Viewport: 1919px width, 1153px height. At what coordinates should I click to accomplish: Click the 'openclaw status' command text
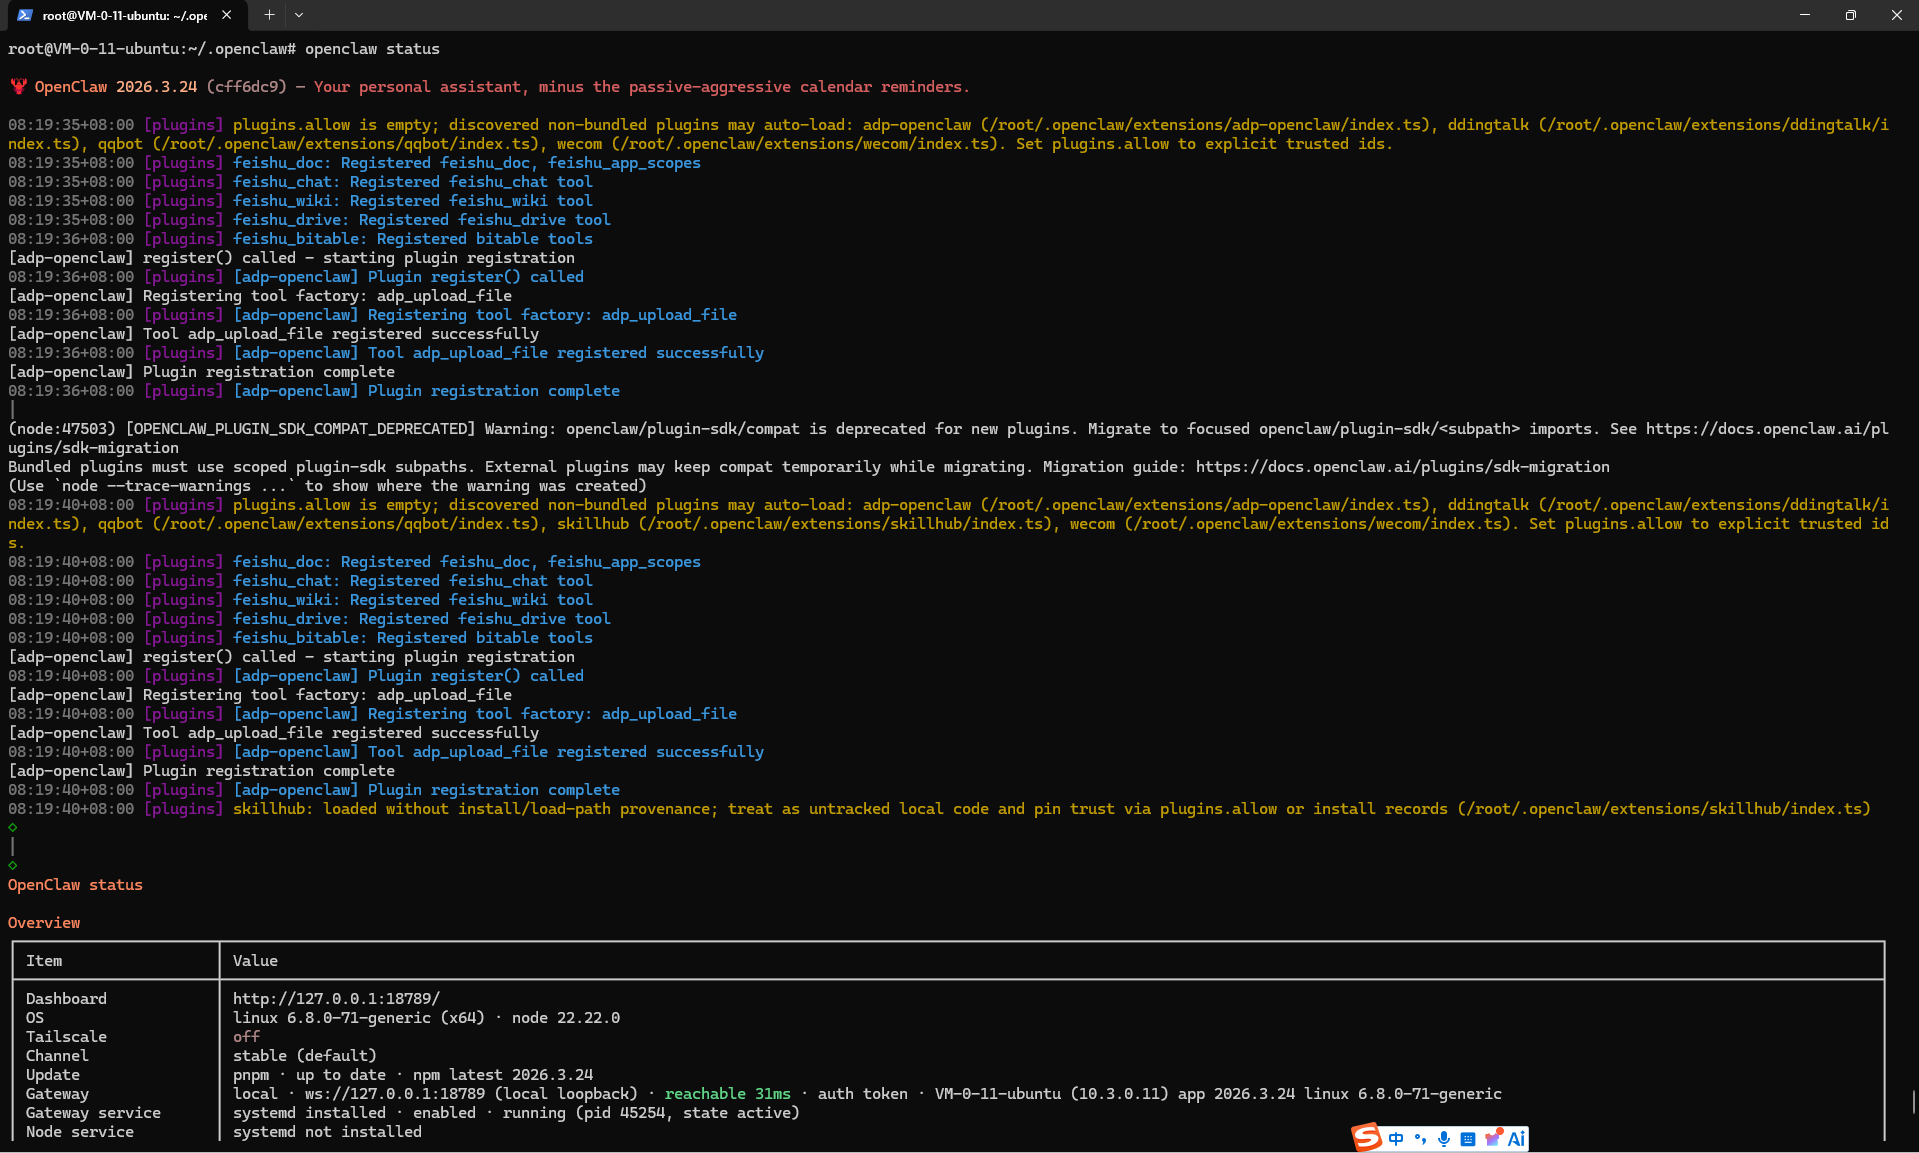click(372, 49)
